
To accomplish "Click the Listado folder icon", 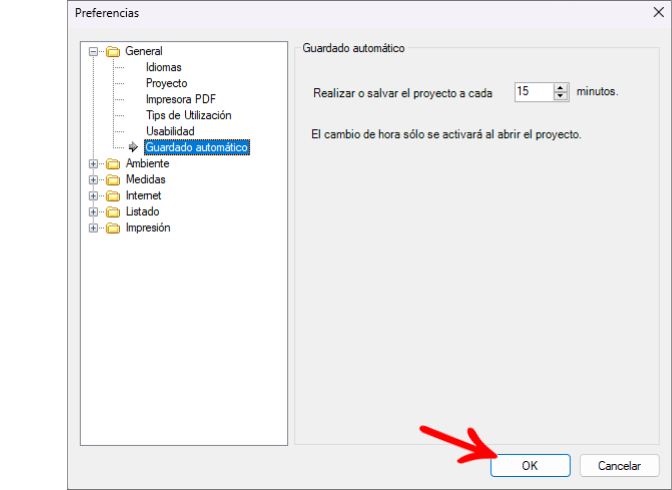I will pos(113,212).
